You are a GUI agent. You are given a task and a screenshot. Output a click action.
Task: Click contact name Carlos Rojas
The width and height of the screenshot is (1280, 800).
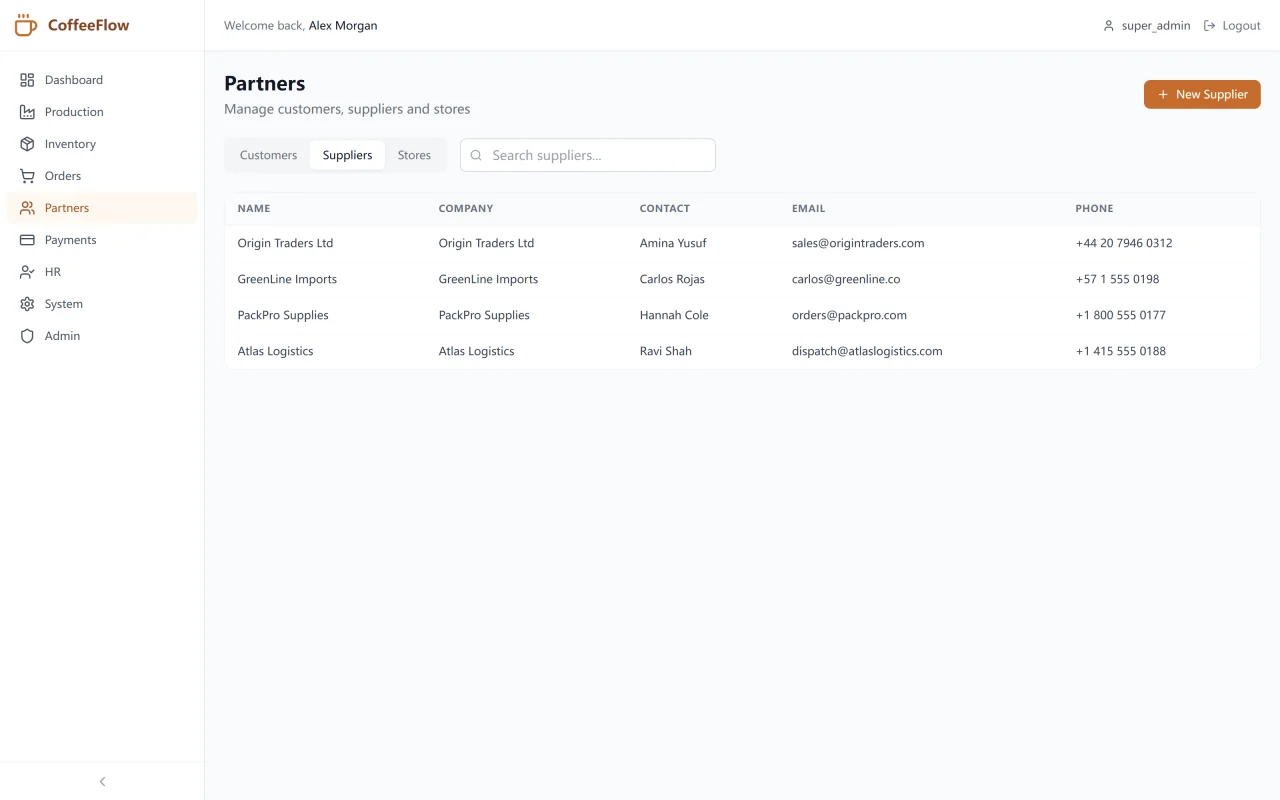tap(672, 279)
